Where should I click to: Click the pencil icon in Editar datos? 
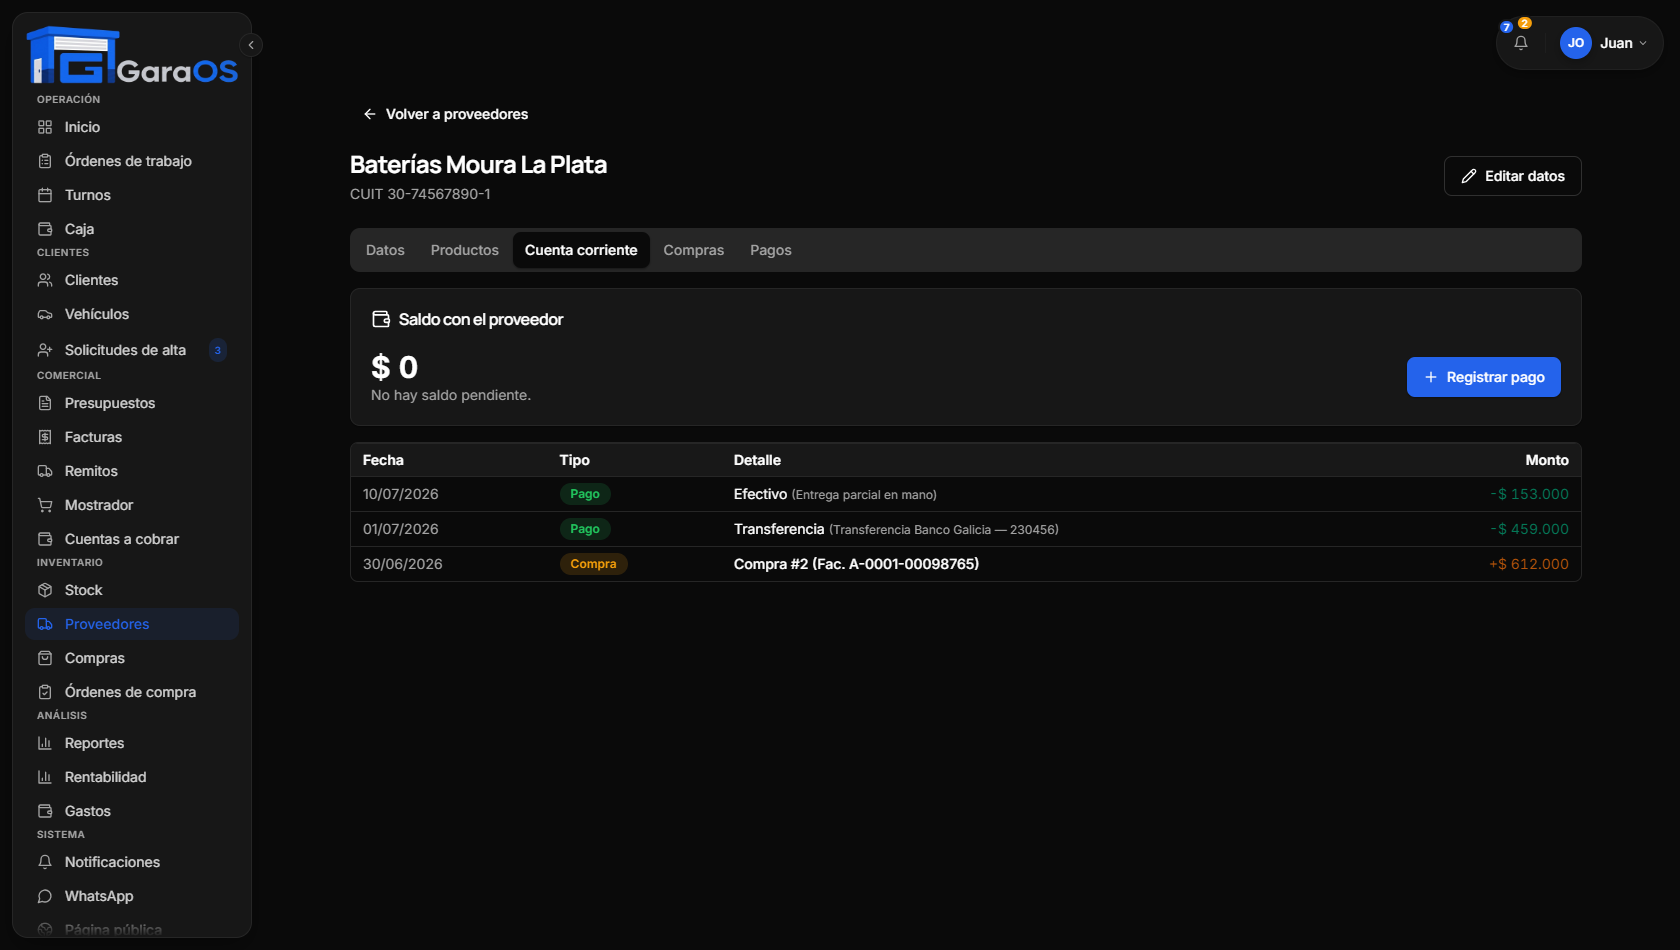pyautogui.click(x=1469, y=176)
